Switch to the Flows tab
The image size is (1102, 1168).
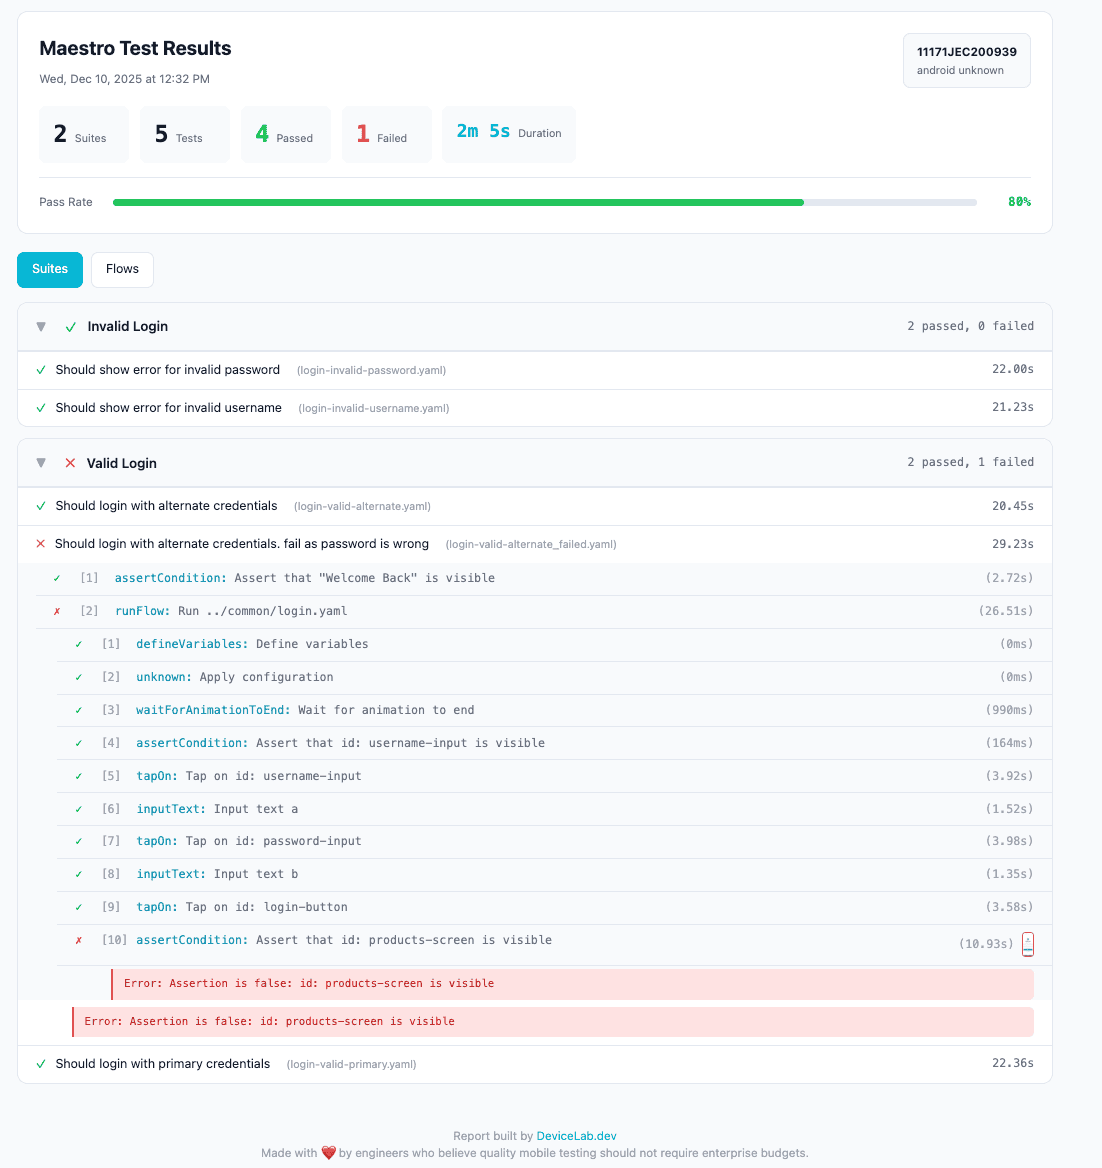coord(121,269)
